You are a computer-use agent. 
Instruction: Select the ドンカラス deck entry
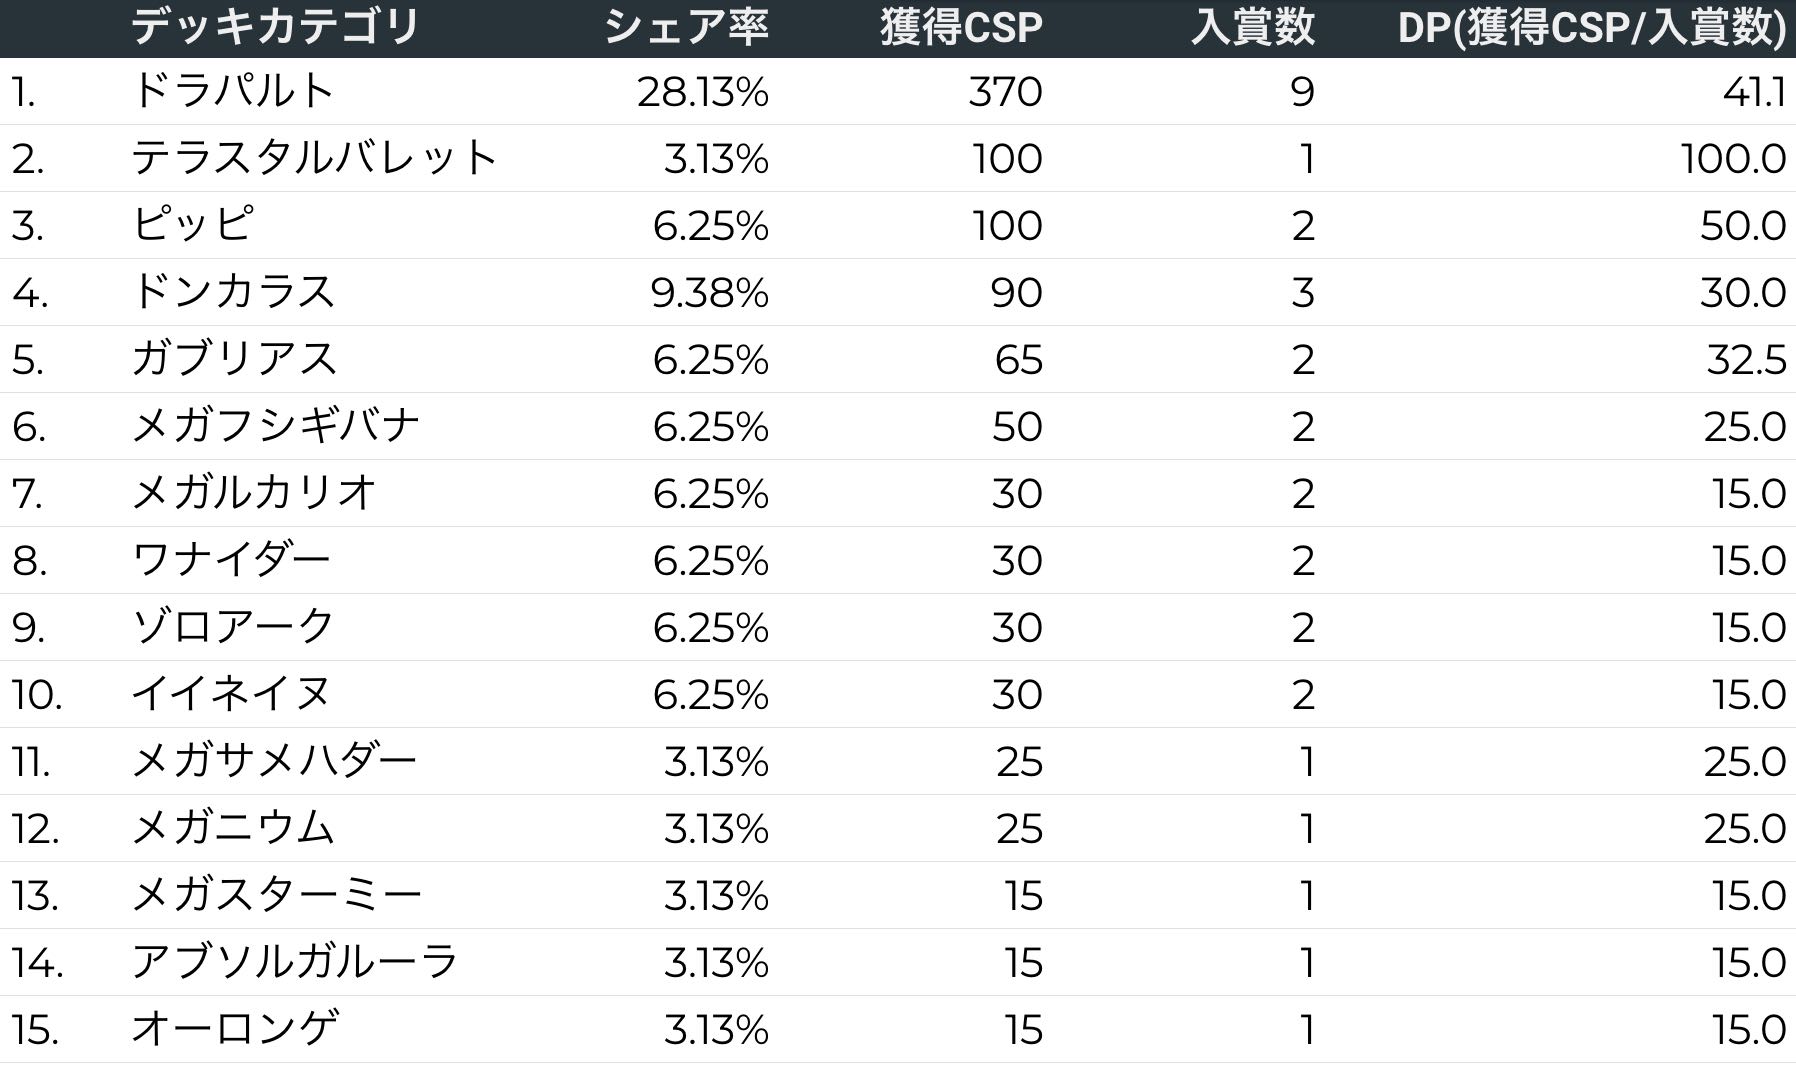click(232, 292)
